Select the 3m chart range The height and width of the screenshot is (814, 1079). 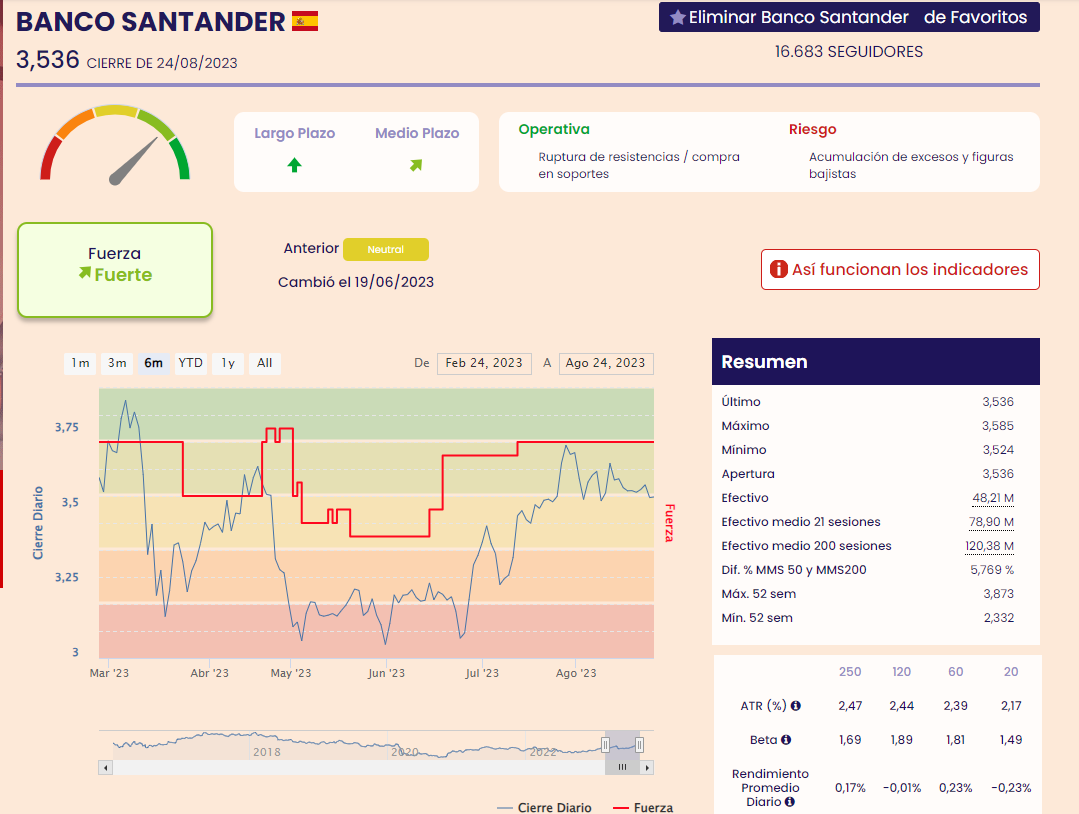coord(117,363)
